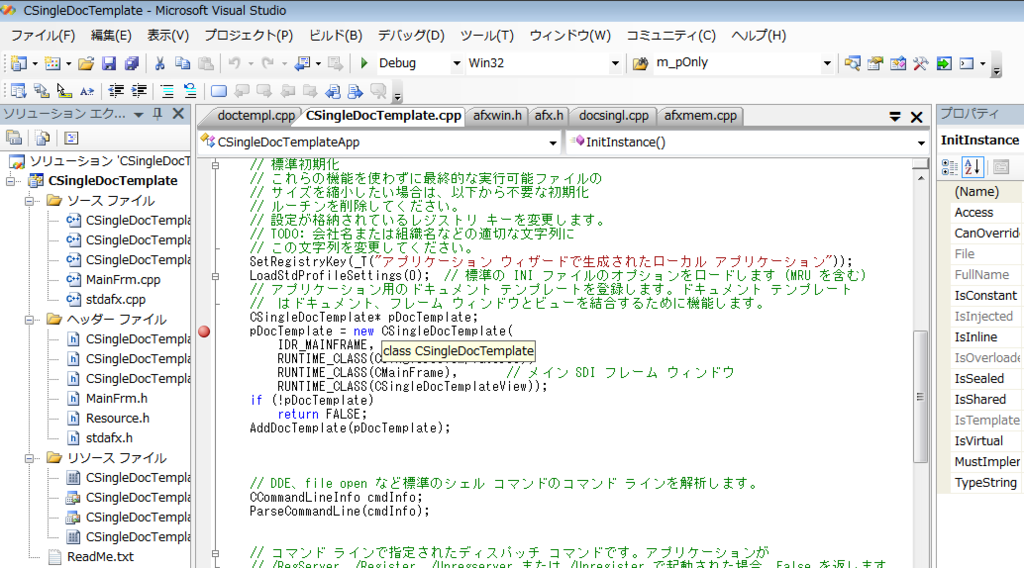The height and width of the screenshot is (568, 1024).
Task: Save the current file with the floppy icon
Action: click(109, 63)
